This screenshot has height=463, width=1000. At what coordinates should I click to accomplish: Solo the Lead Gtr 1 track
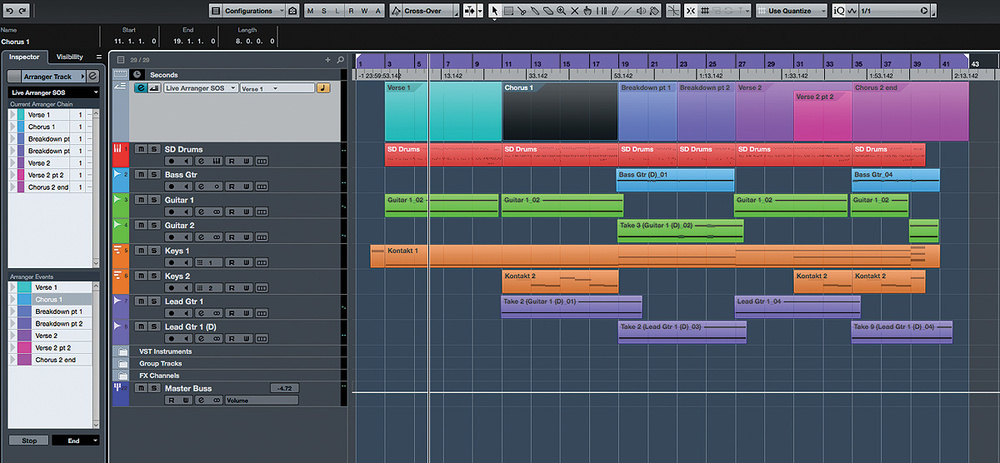pyautogui.click(x=153, y=301)
